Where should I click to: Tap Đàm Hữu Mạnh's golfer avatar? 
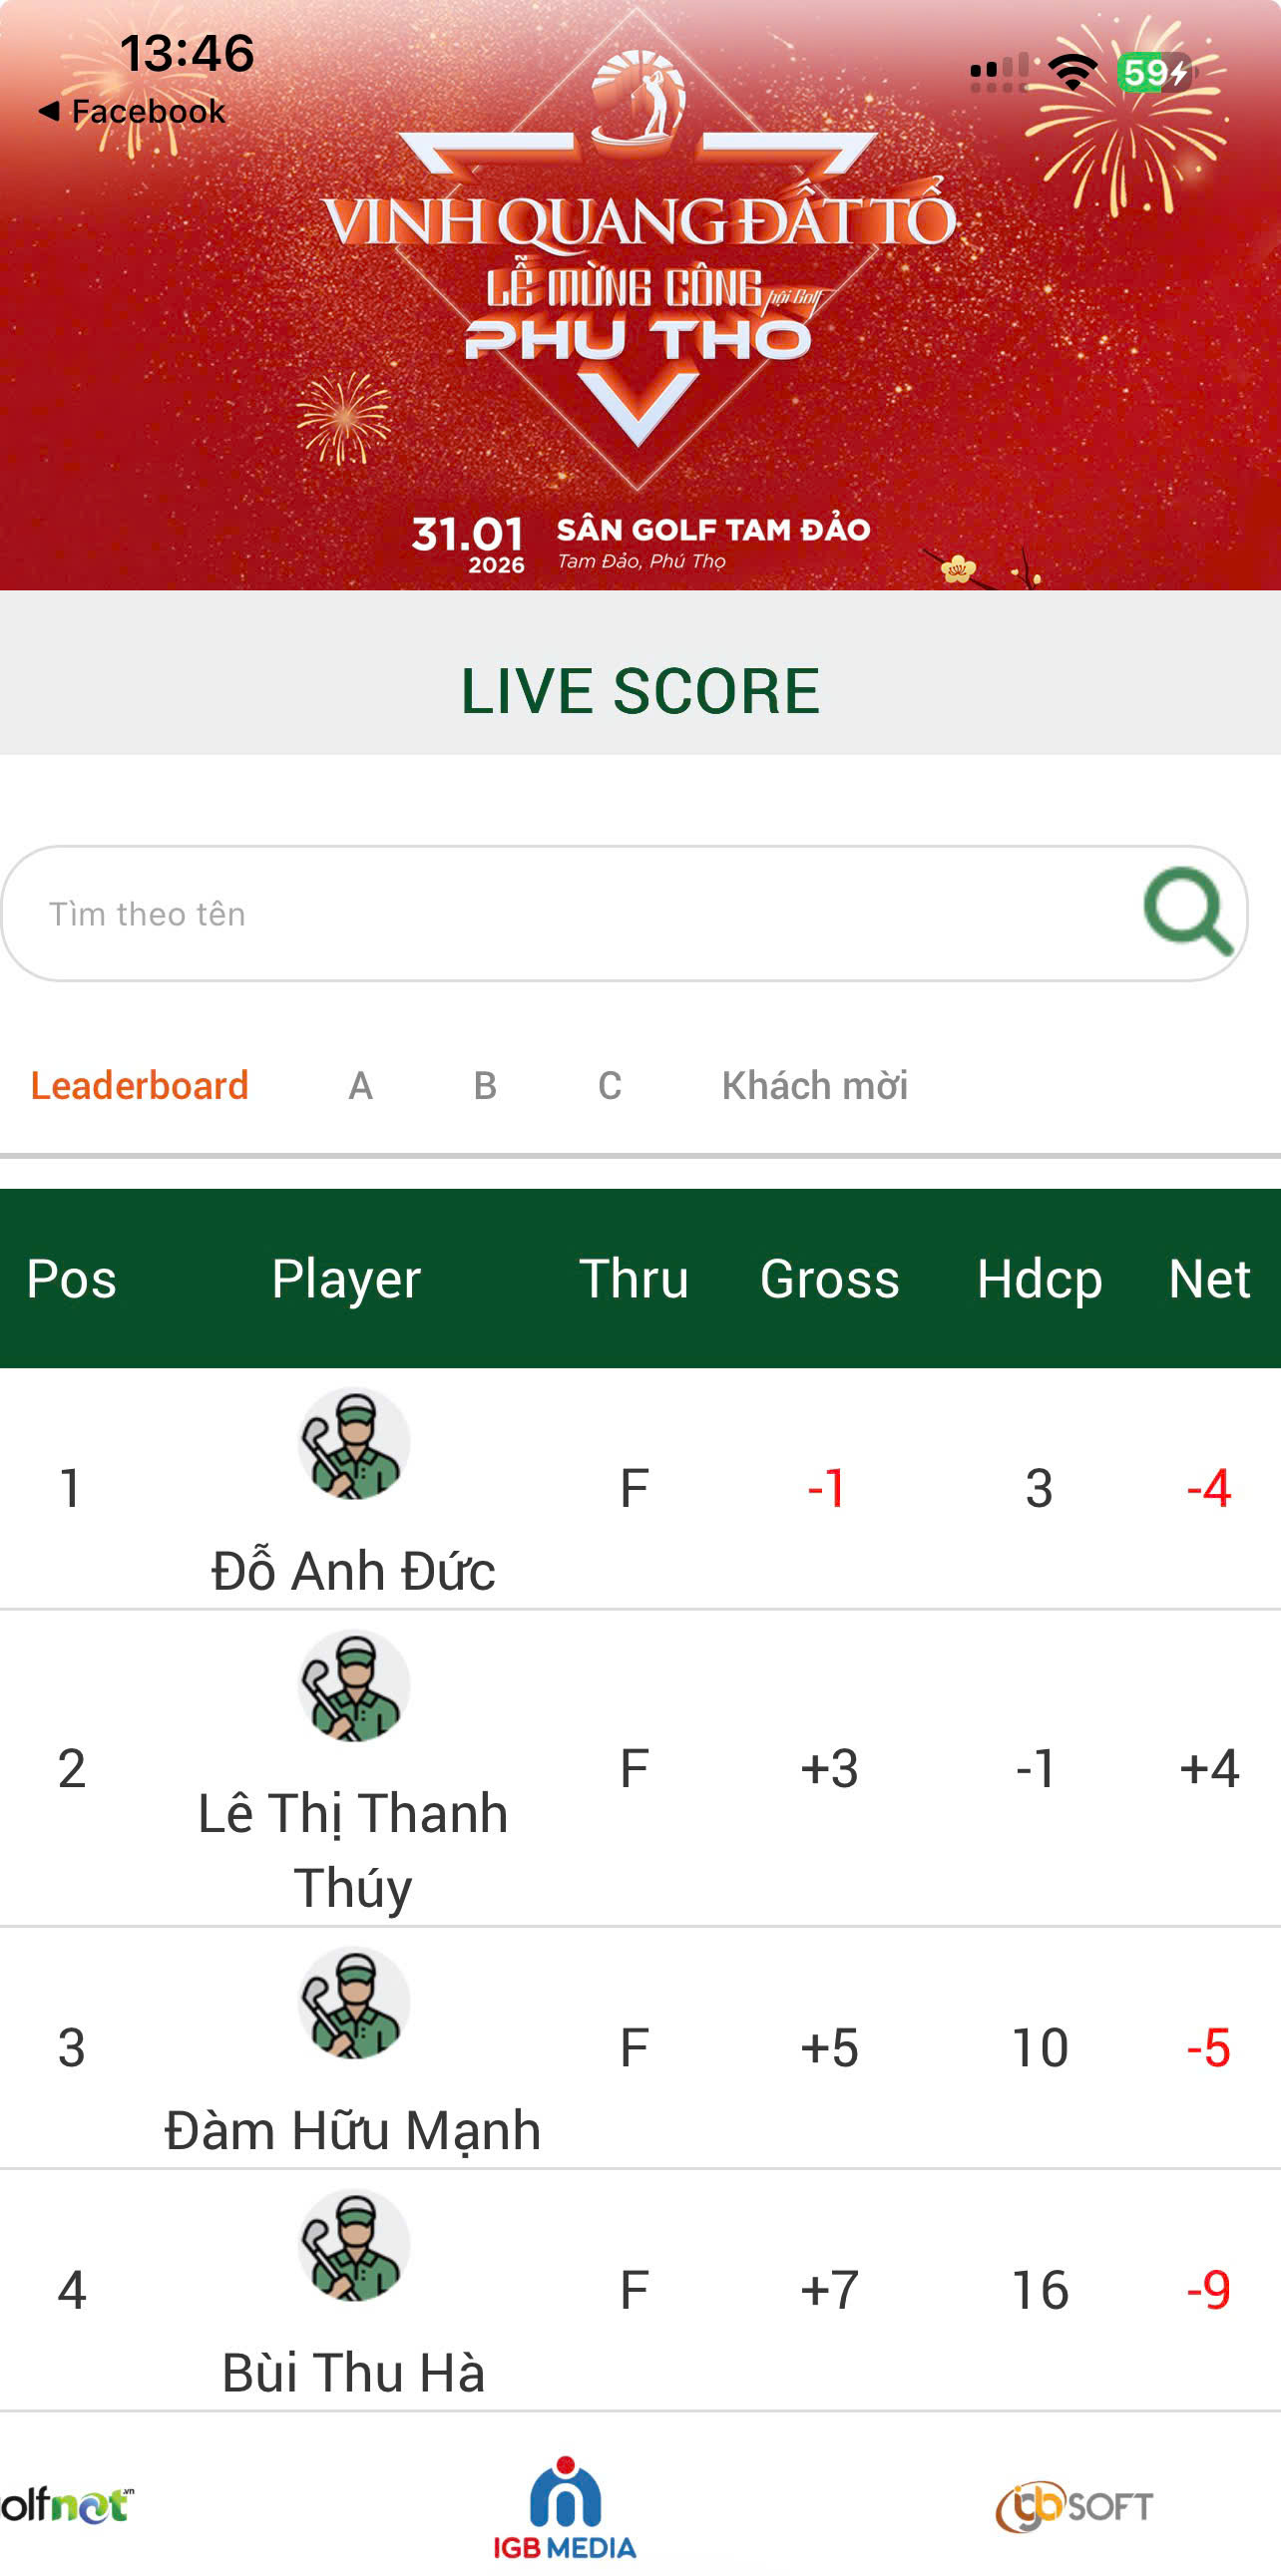click(354, 2003)
